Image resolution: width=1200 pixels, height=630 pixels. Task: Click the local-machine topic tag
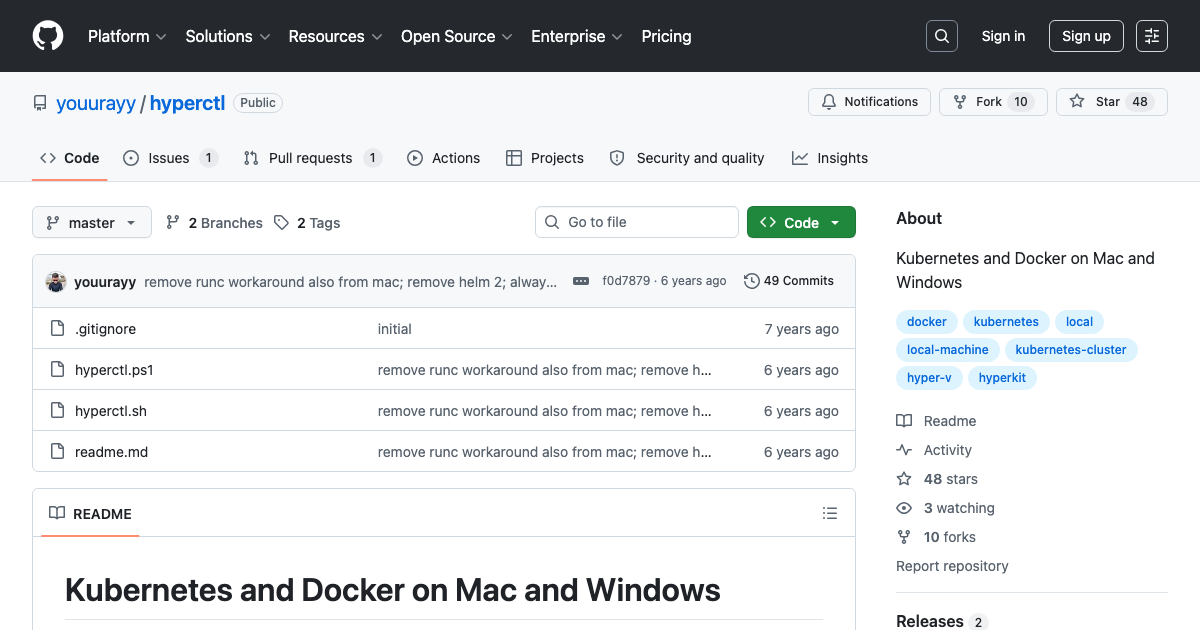click(x=947, y=350)
